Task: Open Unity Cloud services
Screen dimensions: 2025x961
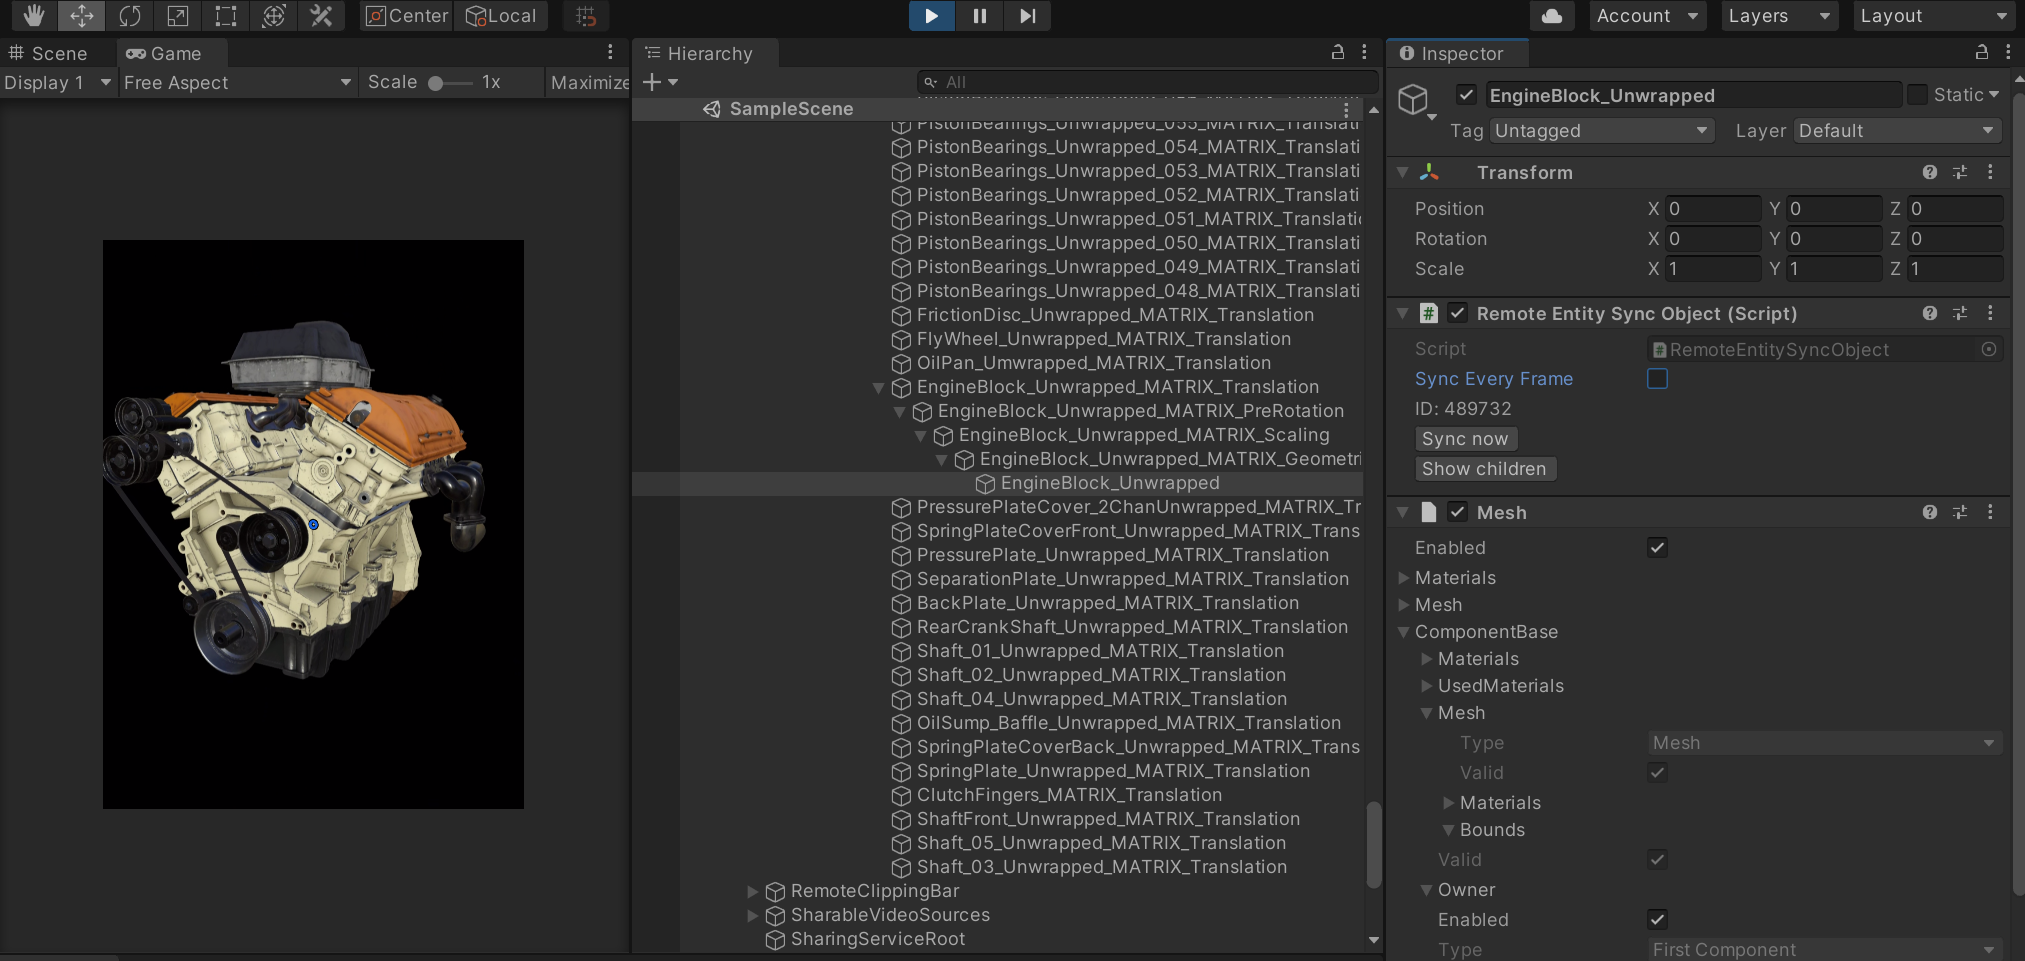Action: tap(1552, 16)
